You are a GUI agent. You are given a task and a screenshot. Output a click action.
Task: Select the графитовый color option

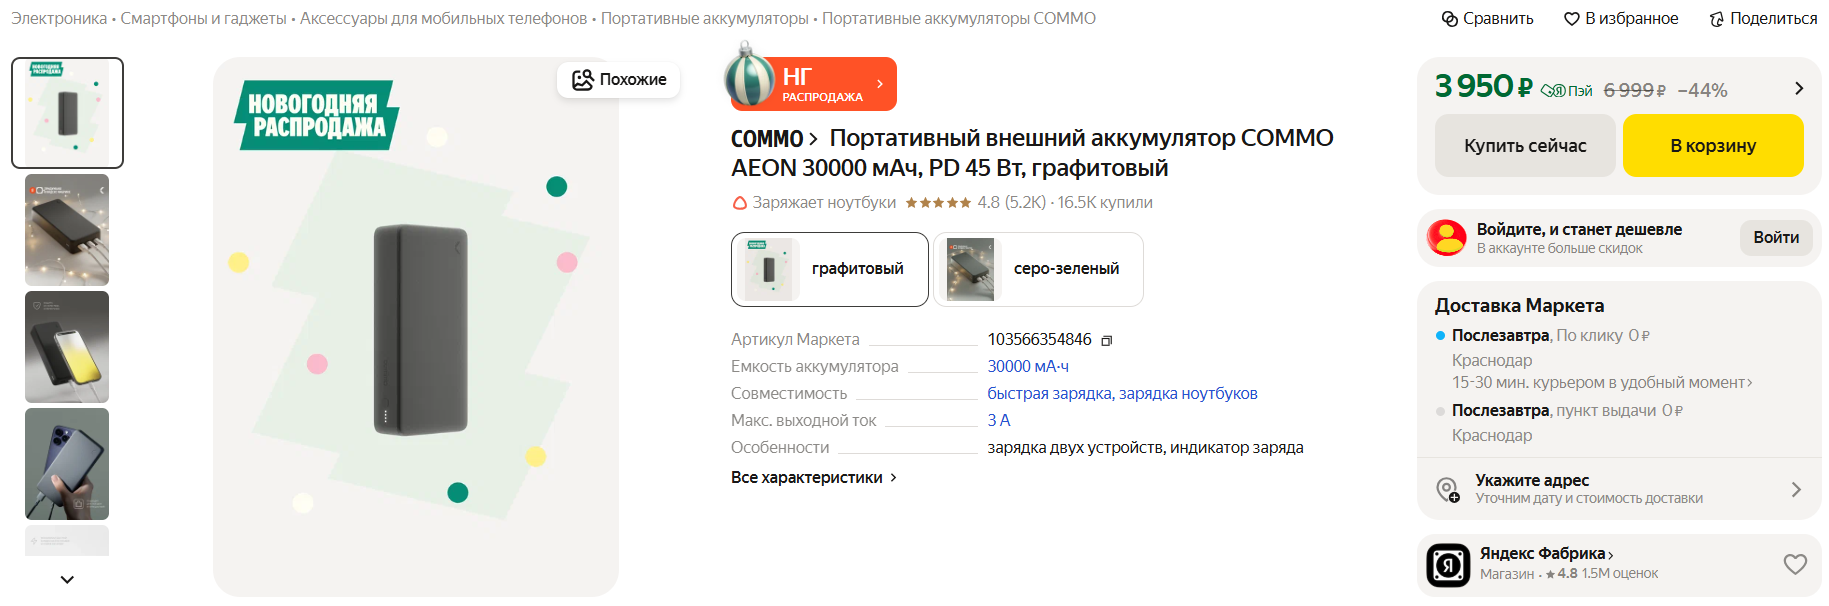830,269
